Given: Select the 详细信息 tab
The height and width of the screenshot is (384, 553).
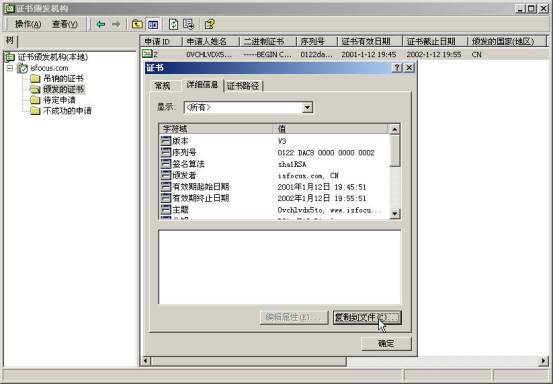Looking at the screenshot, I should pyautogui.click(x=202, y=85).
